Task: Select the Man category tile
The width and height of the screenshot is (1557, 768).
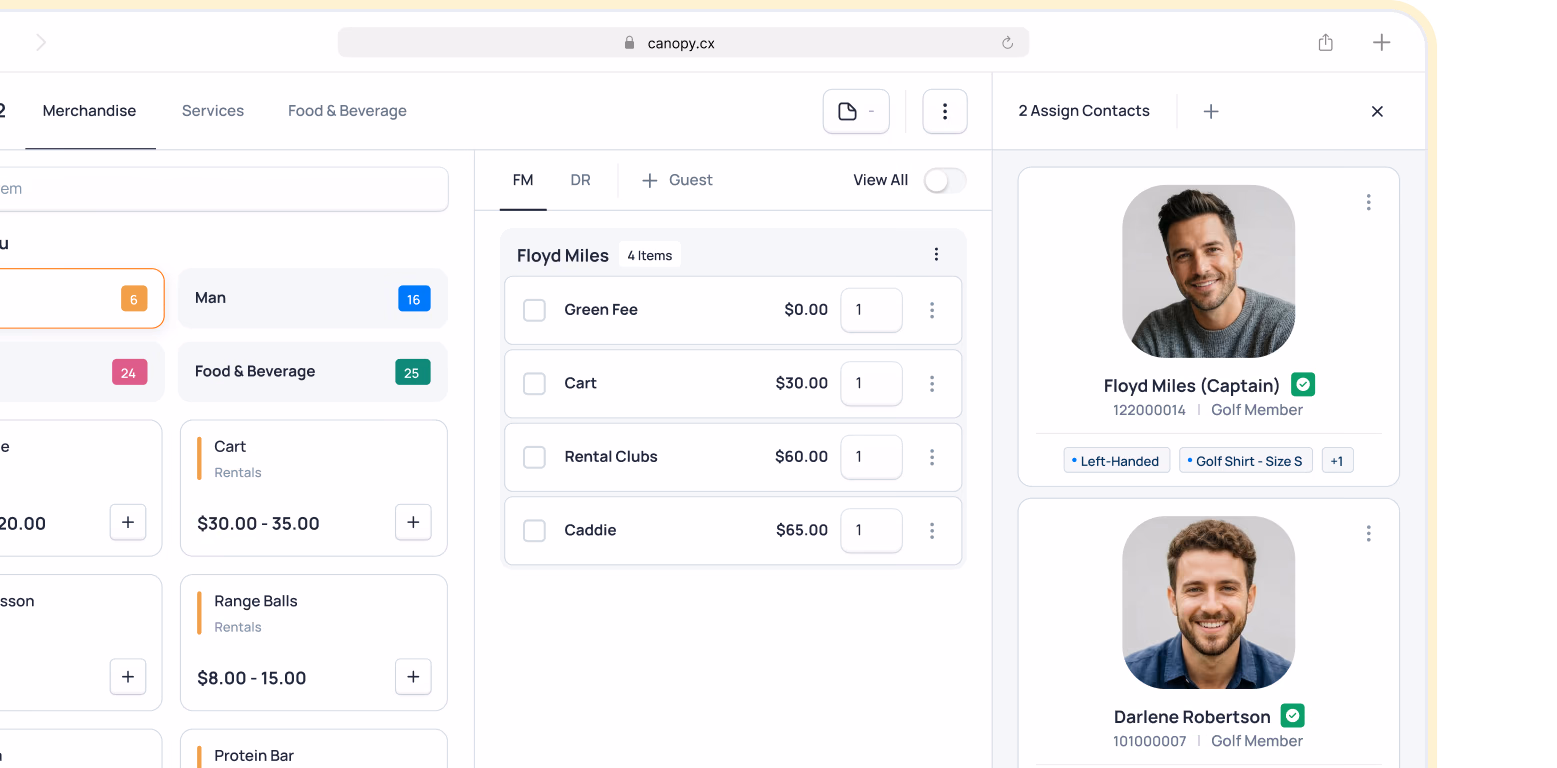Action: tap(313, 298)
